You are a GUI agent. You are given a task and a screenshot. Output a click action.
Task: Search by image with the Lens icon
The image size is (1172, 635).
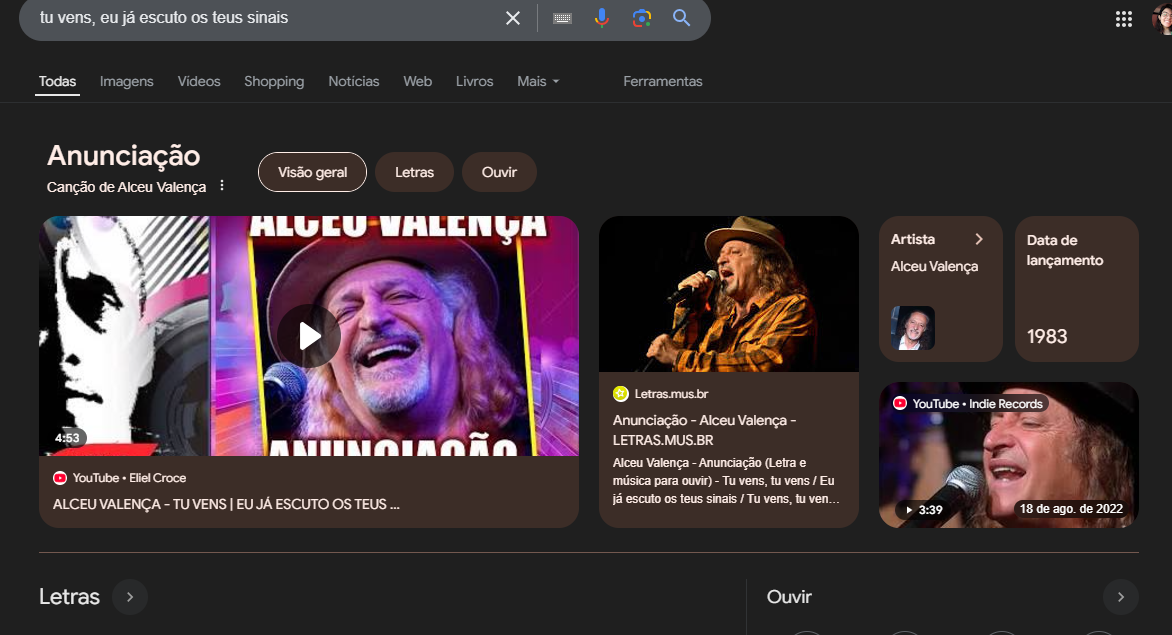[641, 18]
